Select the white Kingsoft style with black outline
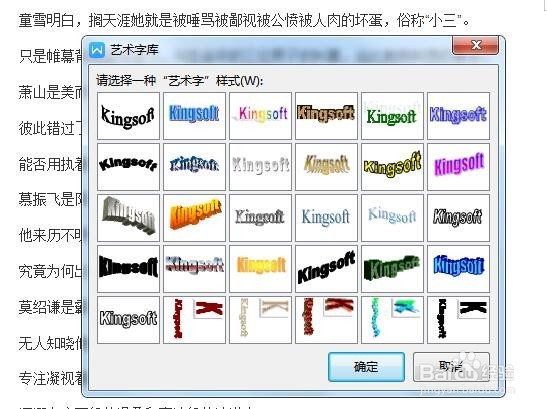 coord(128,320)
